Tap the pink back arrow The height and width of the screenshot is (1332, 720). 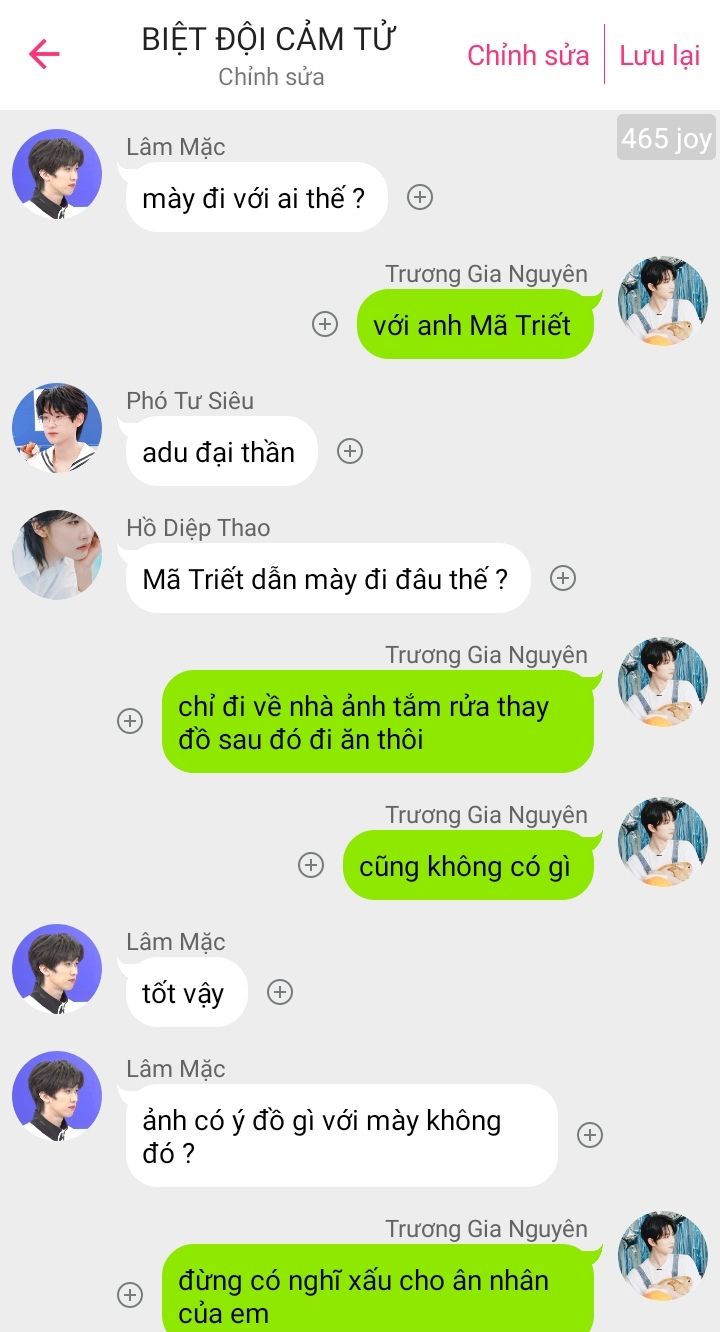[x=45, y=53]
